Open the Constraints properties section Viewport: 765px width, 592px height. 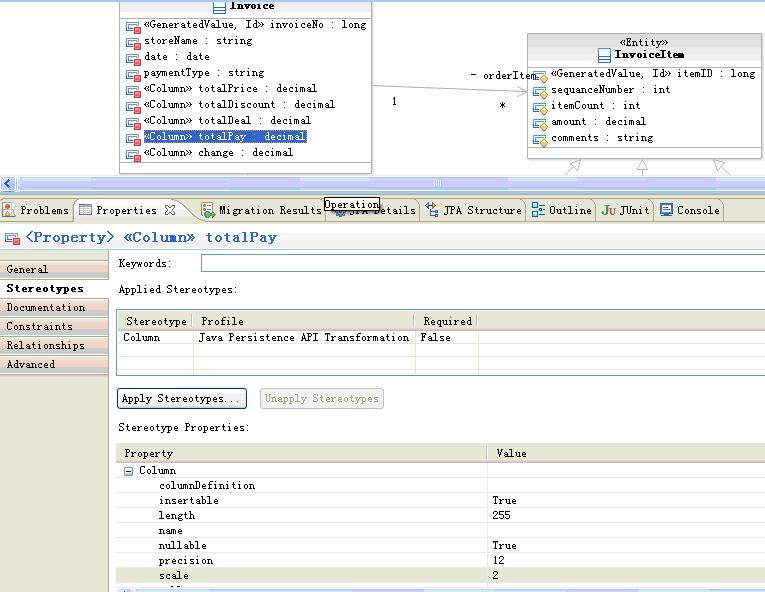pyautogui.click(x=54, y=327)
